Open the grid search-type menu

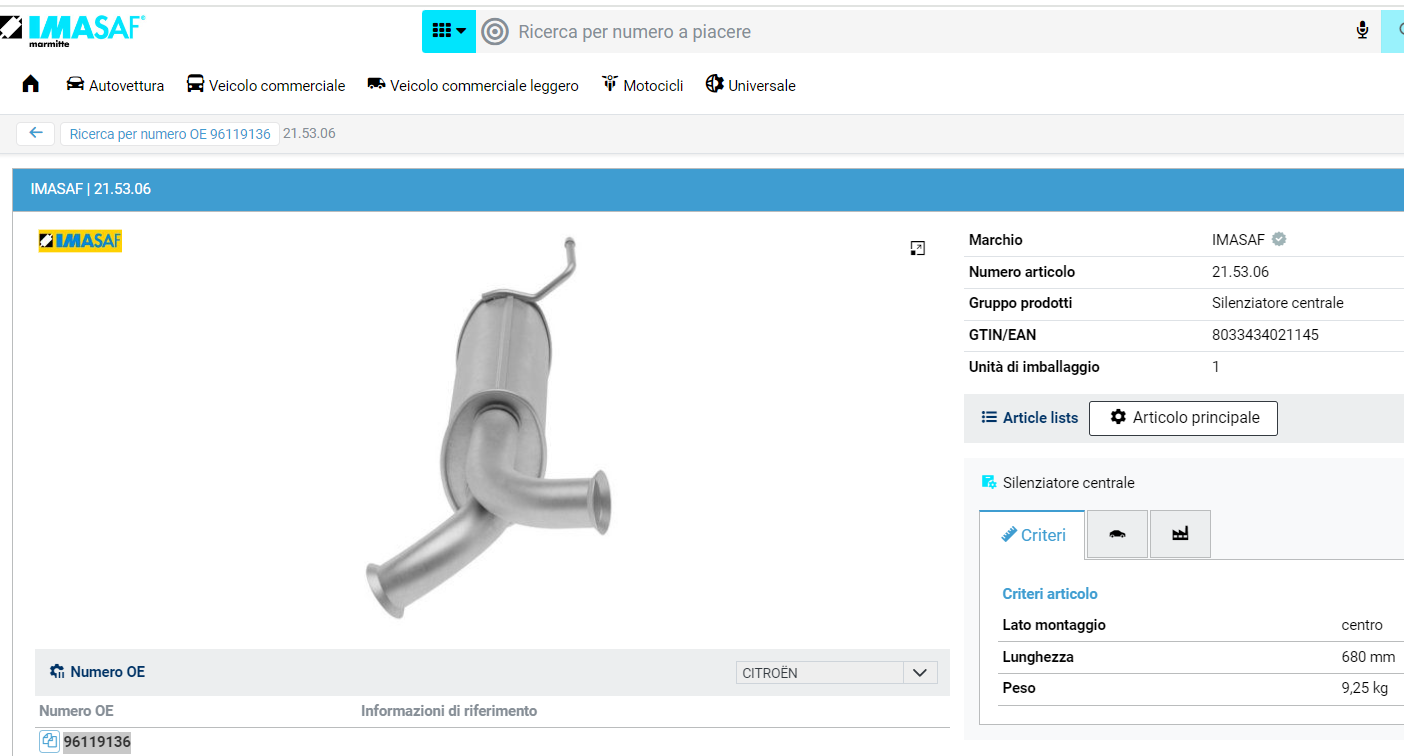click(449, 31)
